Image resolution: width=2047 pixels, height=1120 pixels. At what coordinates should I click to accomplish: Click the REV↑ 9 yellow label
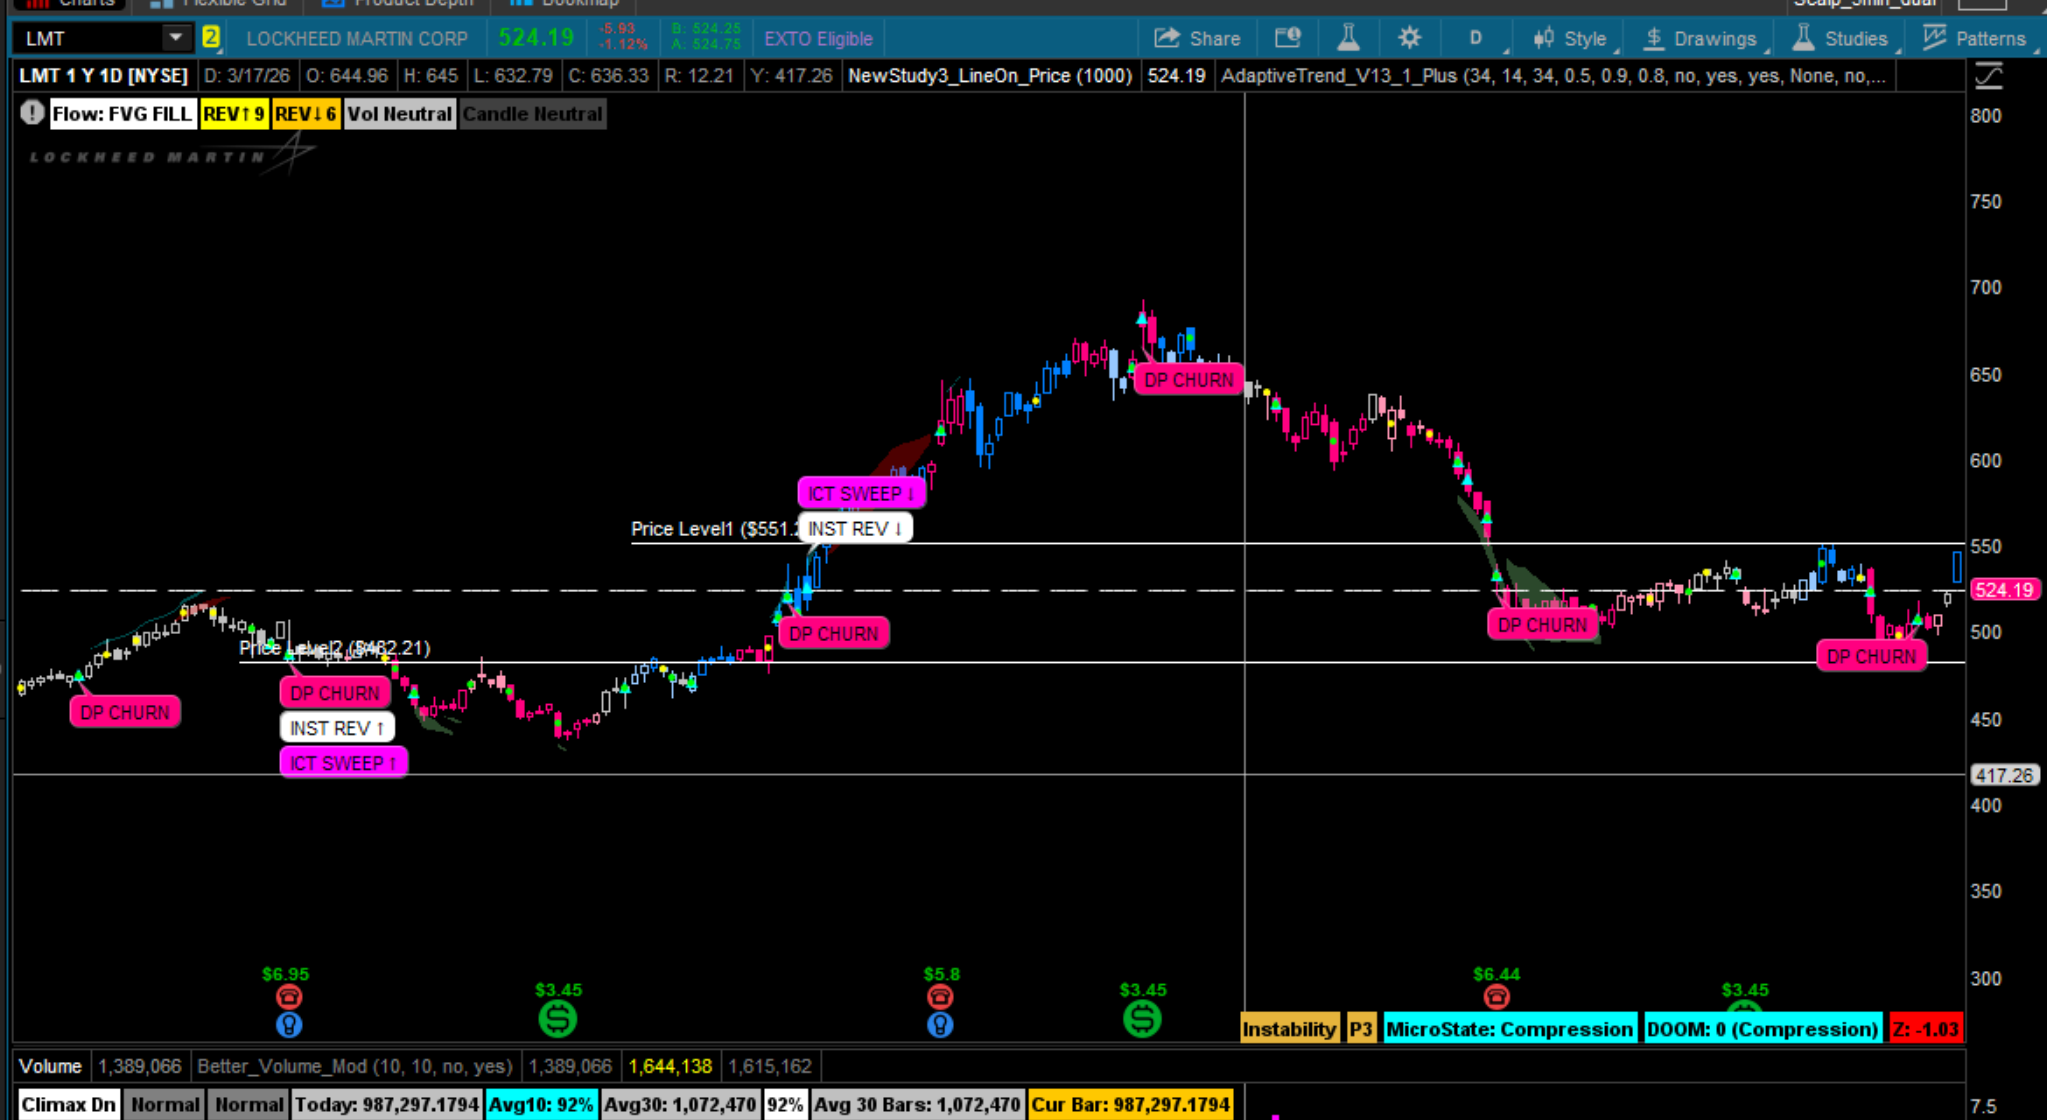coord(233,114)
